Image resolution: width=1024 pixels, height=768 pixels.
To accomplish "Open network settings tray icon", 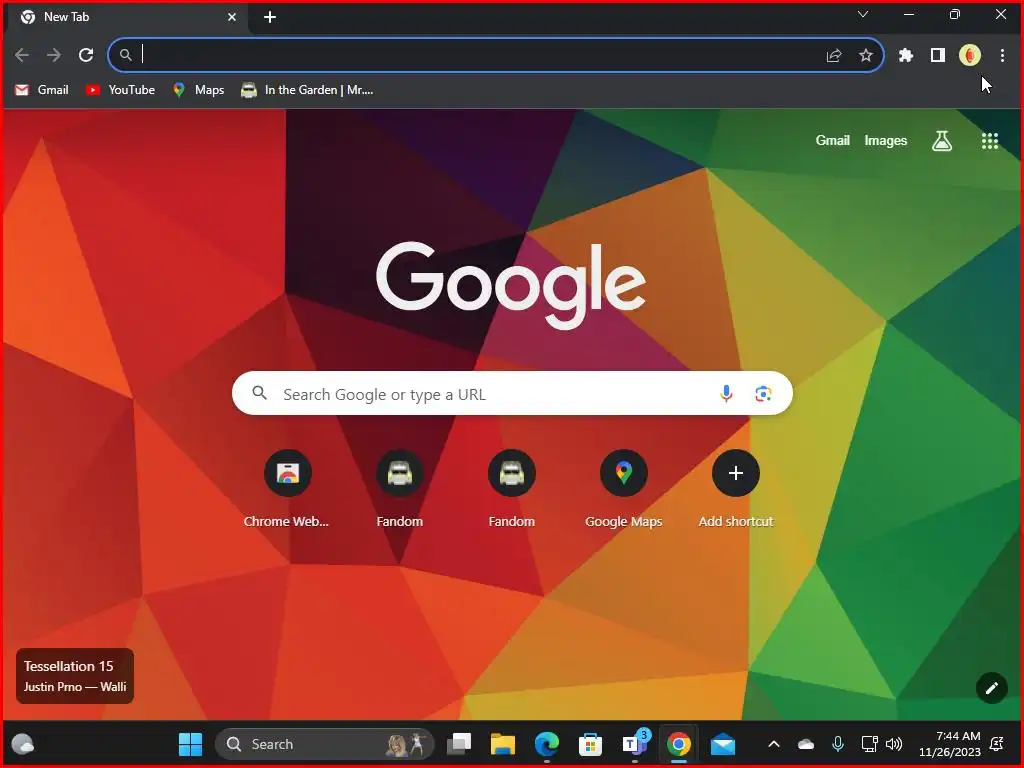I will [869, 744].
